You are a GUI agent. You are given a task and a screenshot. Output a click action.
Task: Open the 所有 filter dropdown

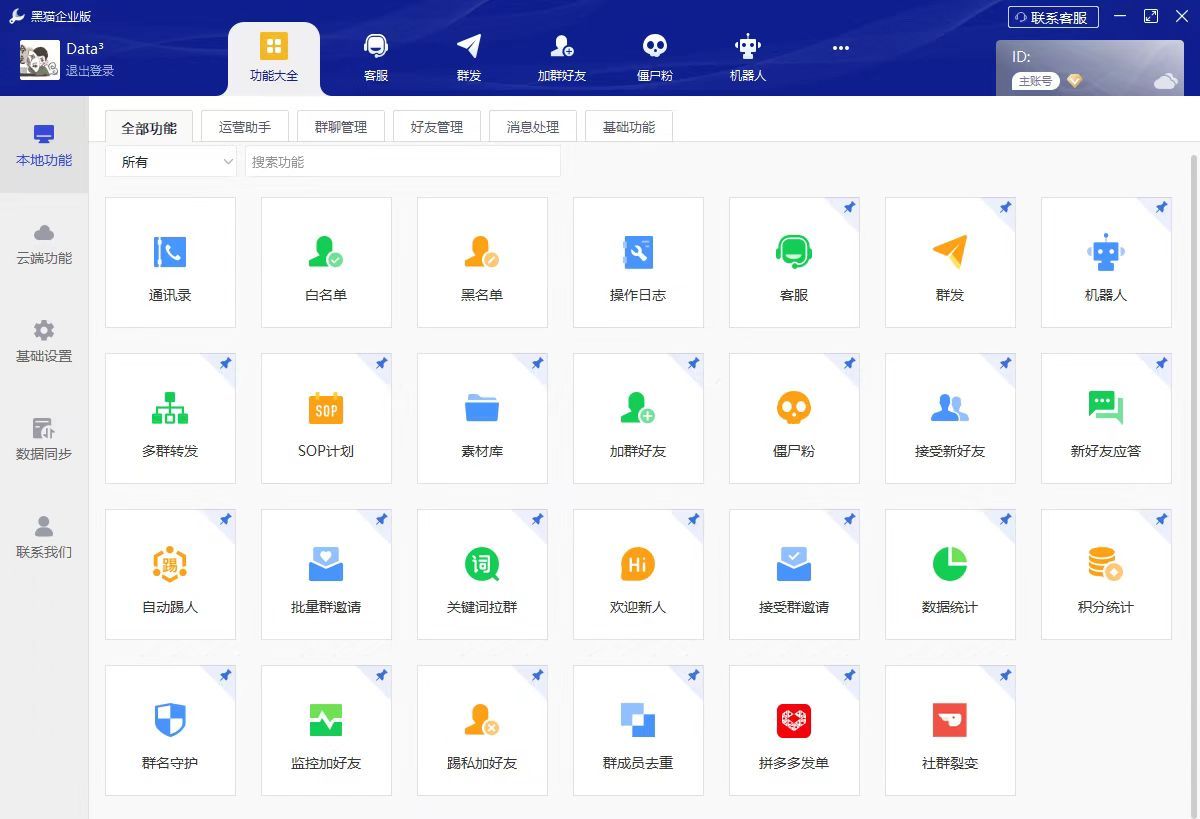pos(170,161)
